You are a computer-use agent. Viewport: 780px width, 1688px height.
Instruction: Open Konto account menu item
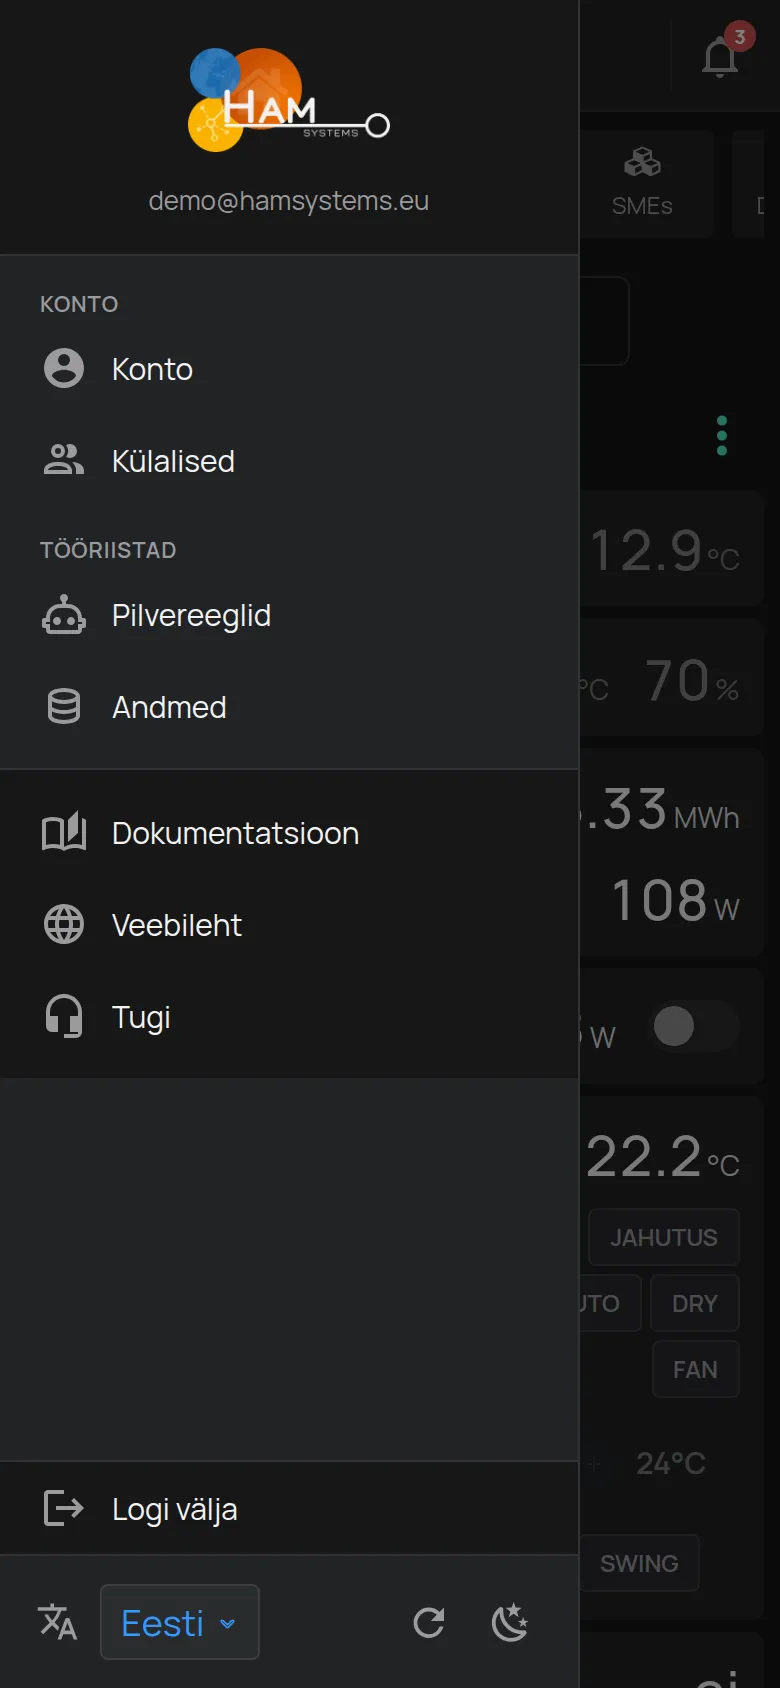(x=289, y=369)
